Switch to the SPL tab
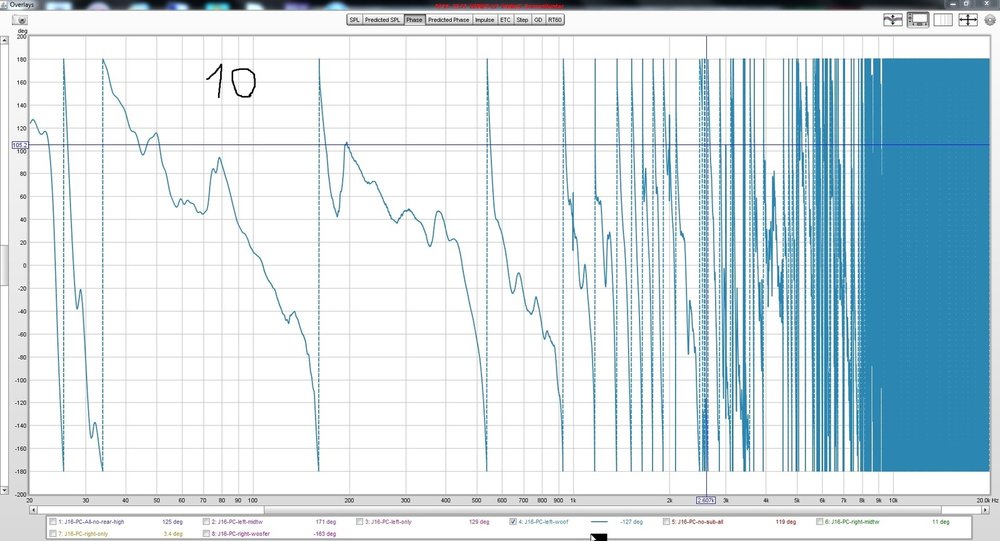Viewport: 1000px width, 541px height. tap(355, 20)
